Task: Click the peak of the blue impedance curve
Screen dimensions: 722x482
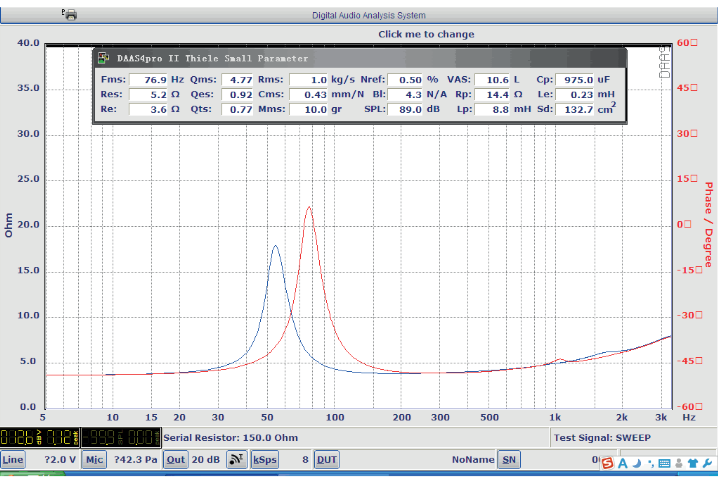Action: [x=275, y=246]
